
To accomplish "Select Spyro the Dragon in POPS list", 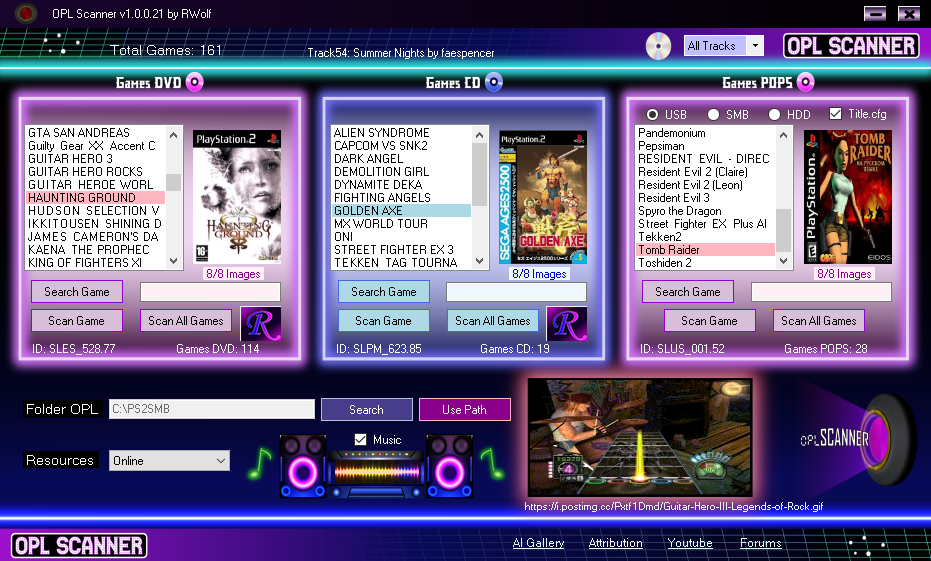I will point(705,211).
